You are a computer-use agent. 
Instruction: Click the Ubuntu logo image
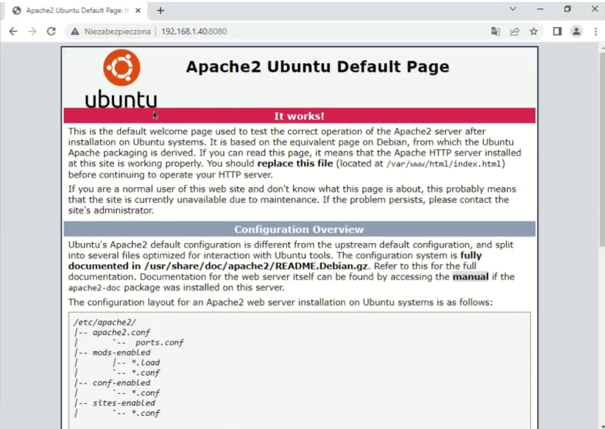(121, 78)
